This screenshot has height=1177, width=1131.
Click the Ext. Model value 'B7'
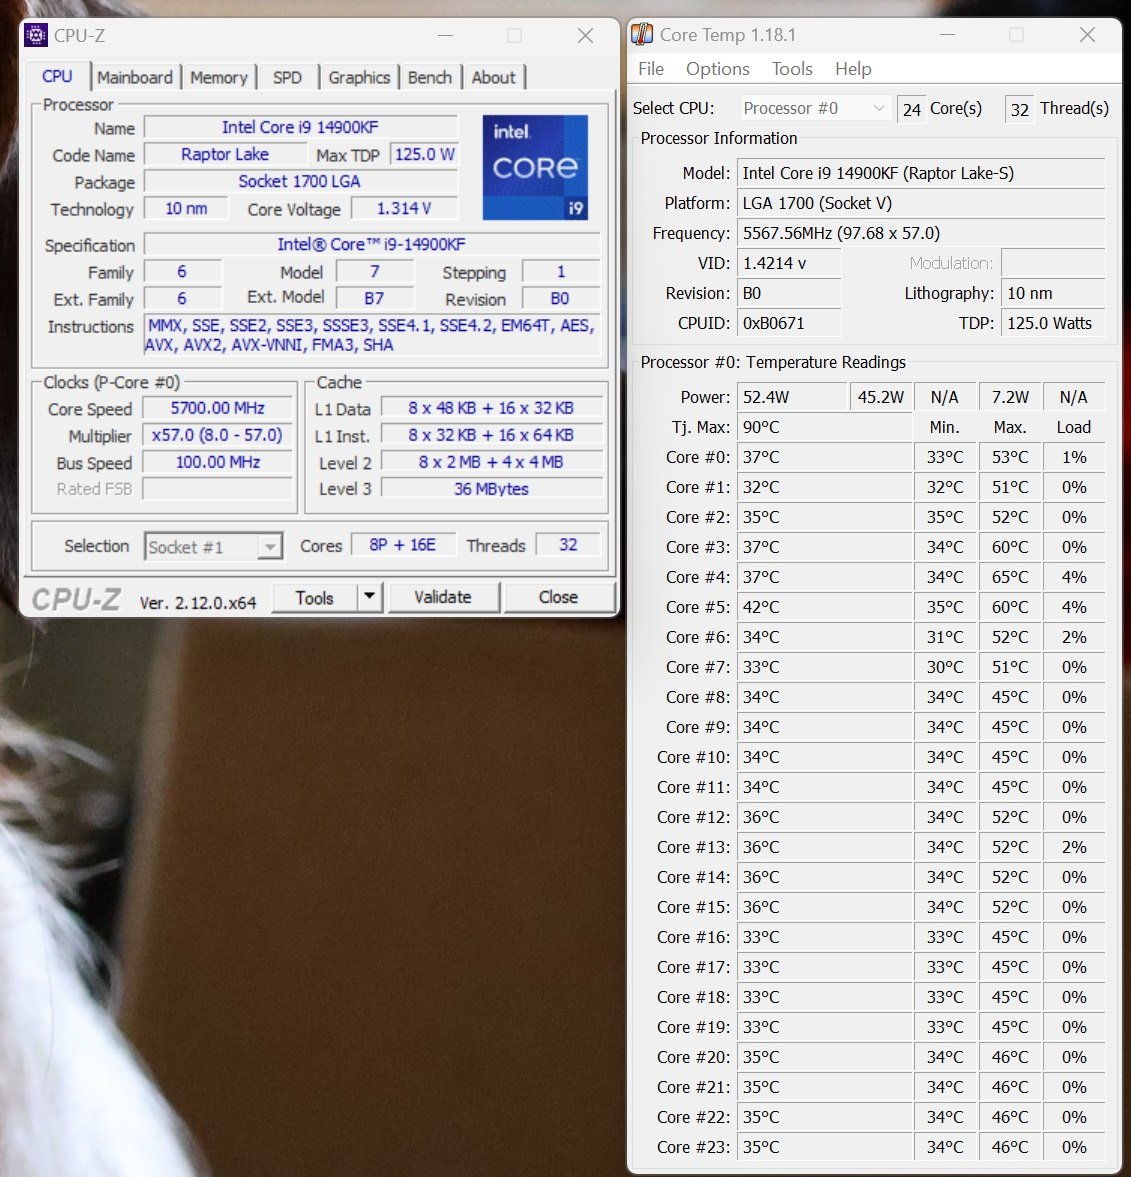pos(374,299)
